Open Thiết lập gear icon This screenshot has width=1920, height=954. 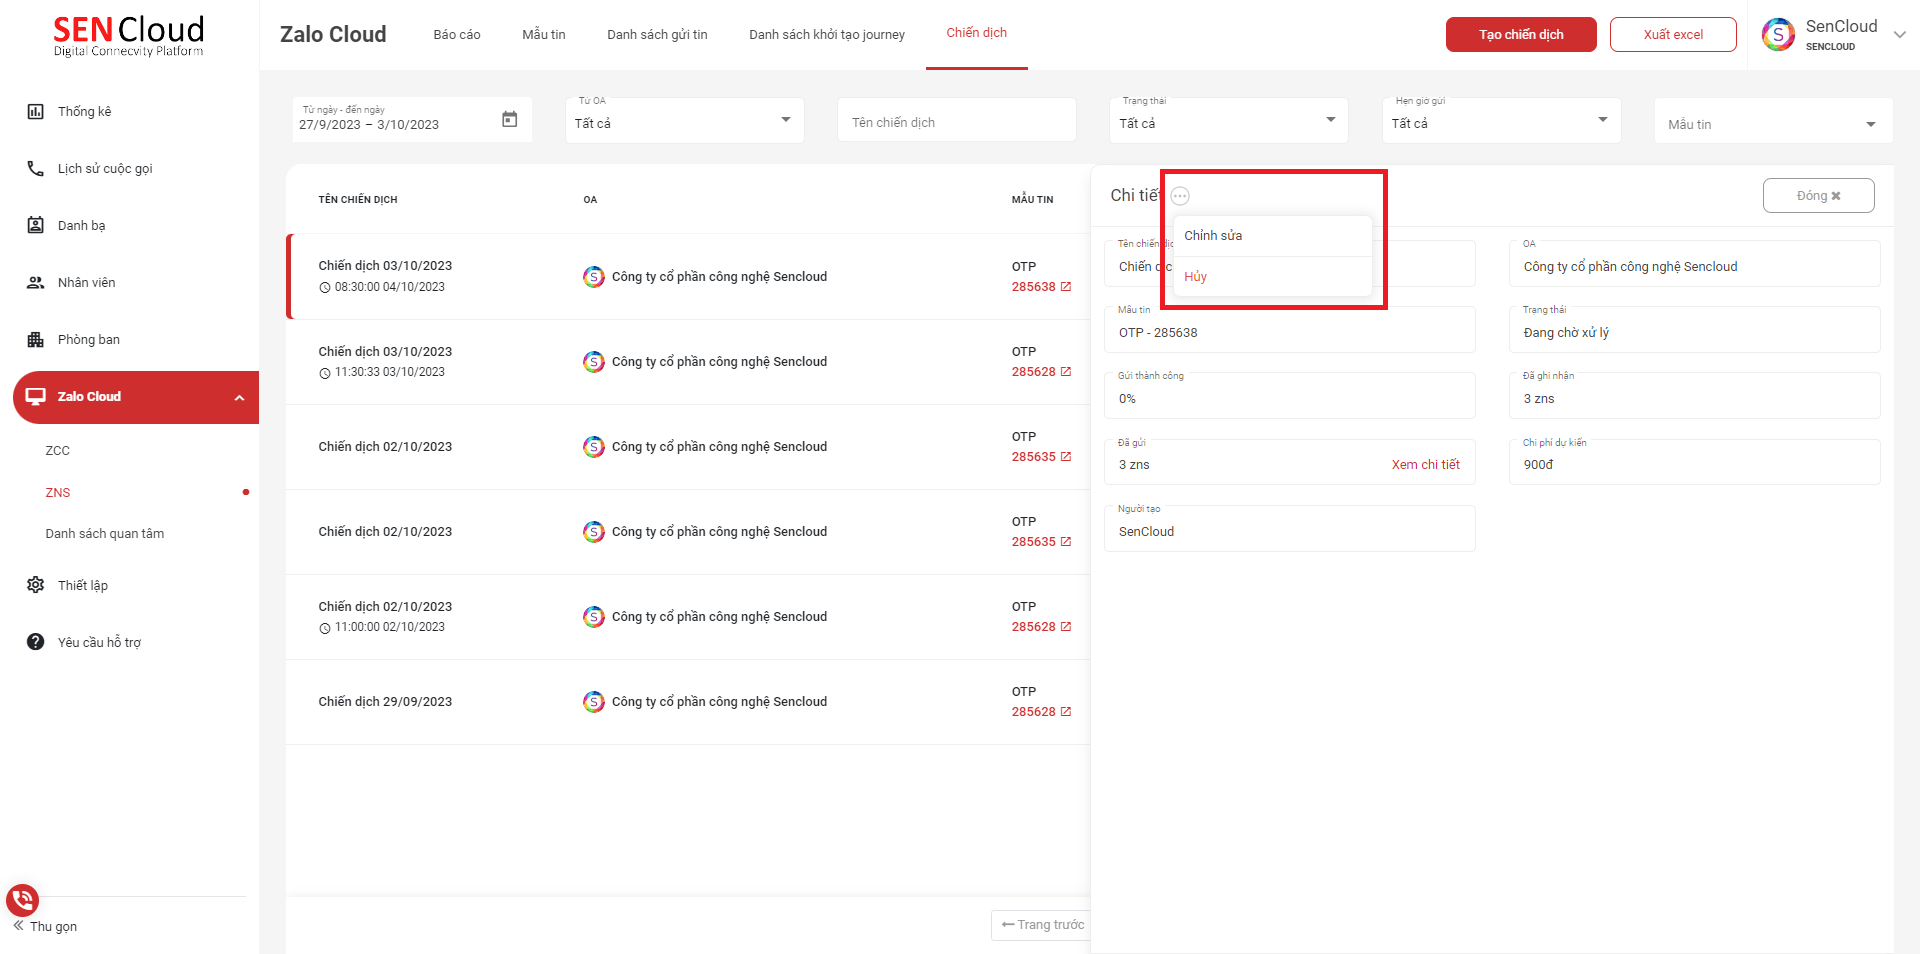35,585
